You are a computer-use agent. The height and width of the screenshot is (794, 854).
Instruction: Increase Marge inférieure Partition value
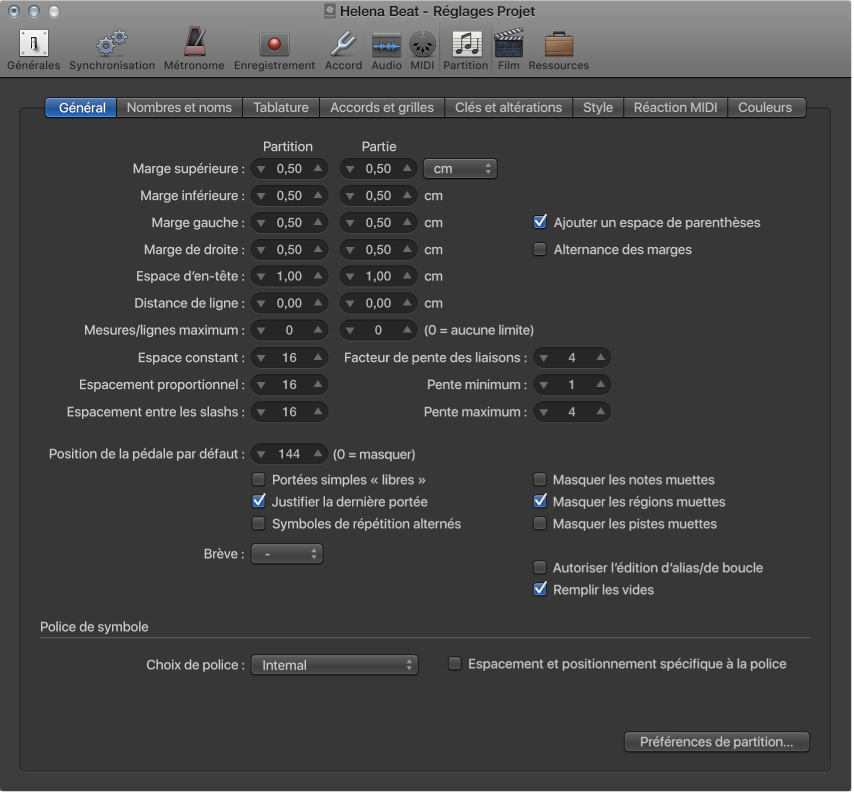click(x=318, y=195)
